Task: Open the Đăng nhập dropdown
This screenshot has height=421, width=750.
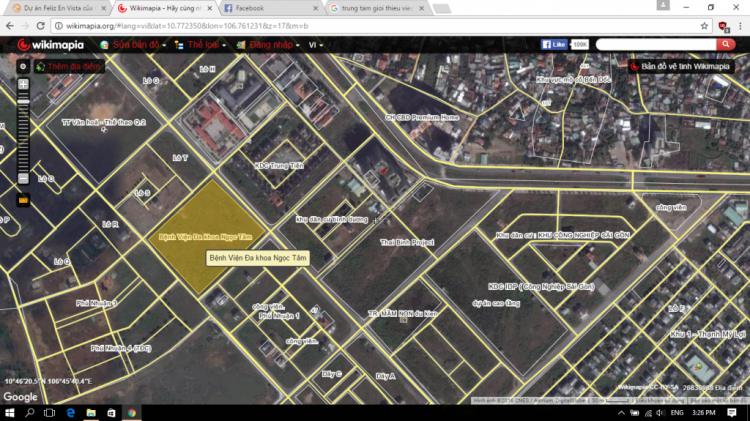Action: [268, 45]
